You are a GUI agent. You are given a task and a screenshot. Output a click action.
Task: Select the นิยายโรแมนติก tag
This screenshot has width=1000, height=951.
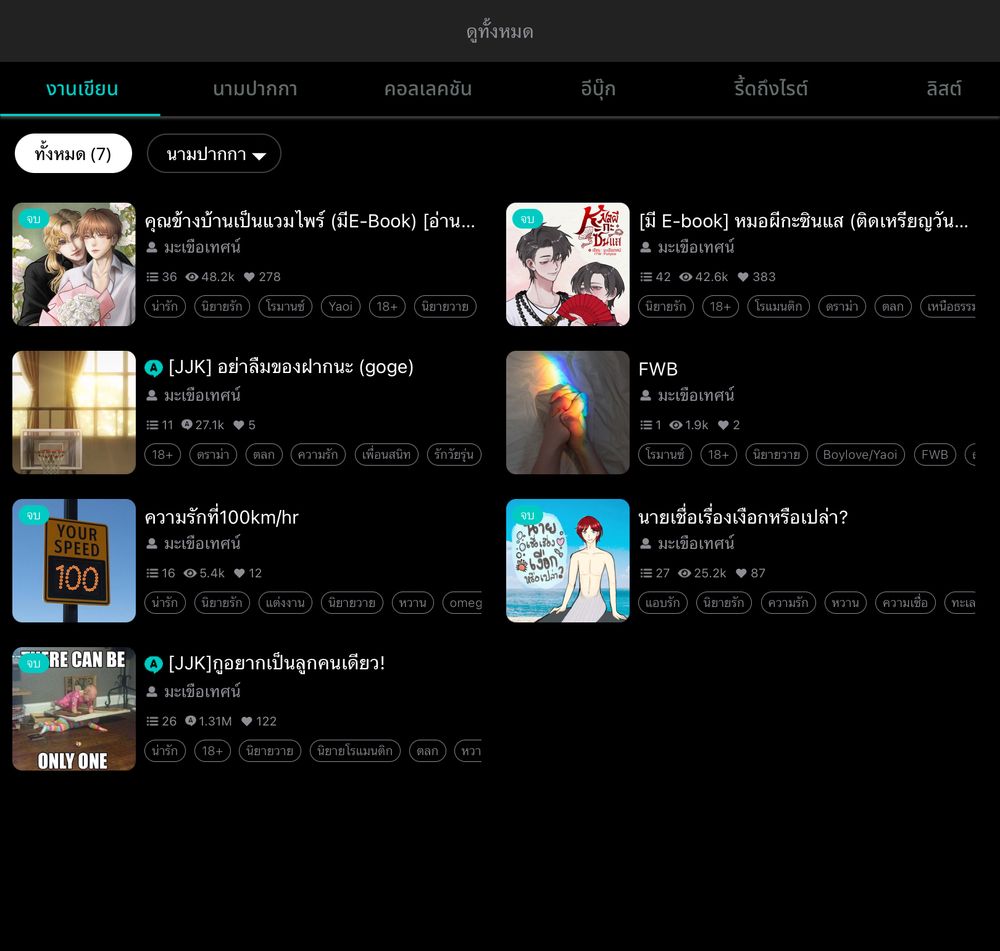(x=355, y=751)
